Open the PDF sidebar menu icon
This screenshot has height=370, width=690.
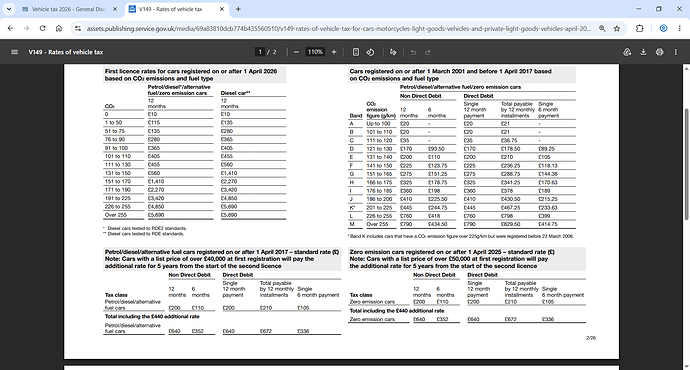point(15,52)
